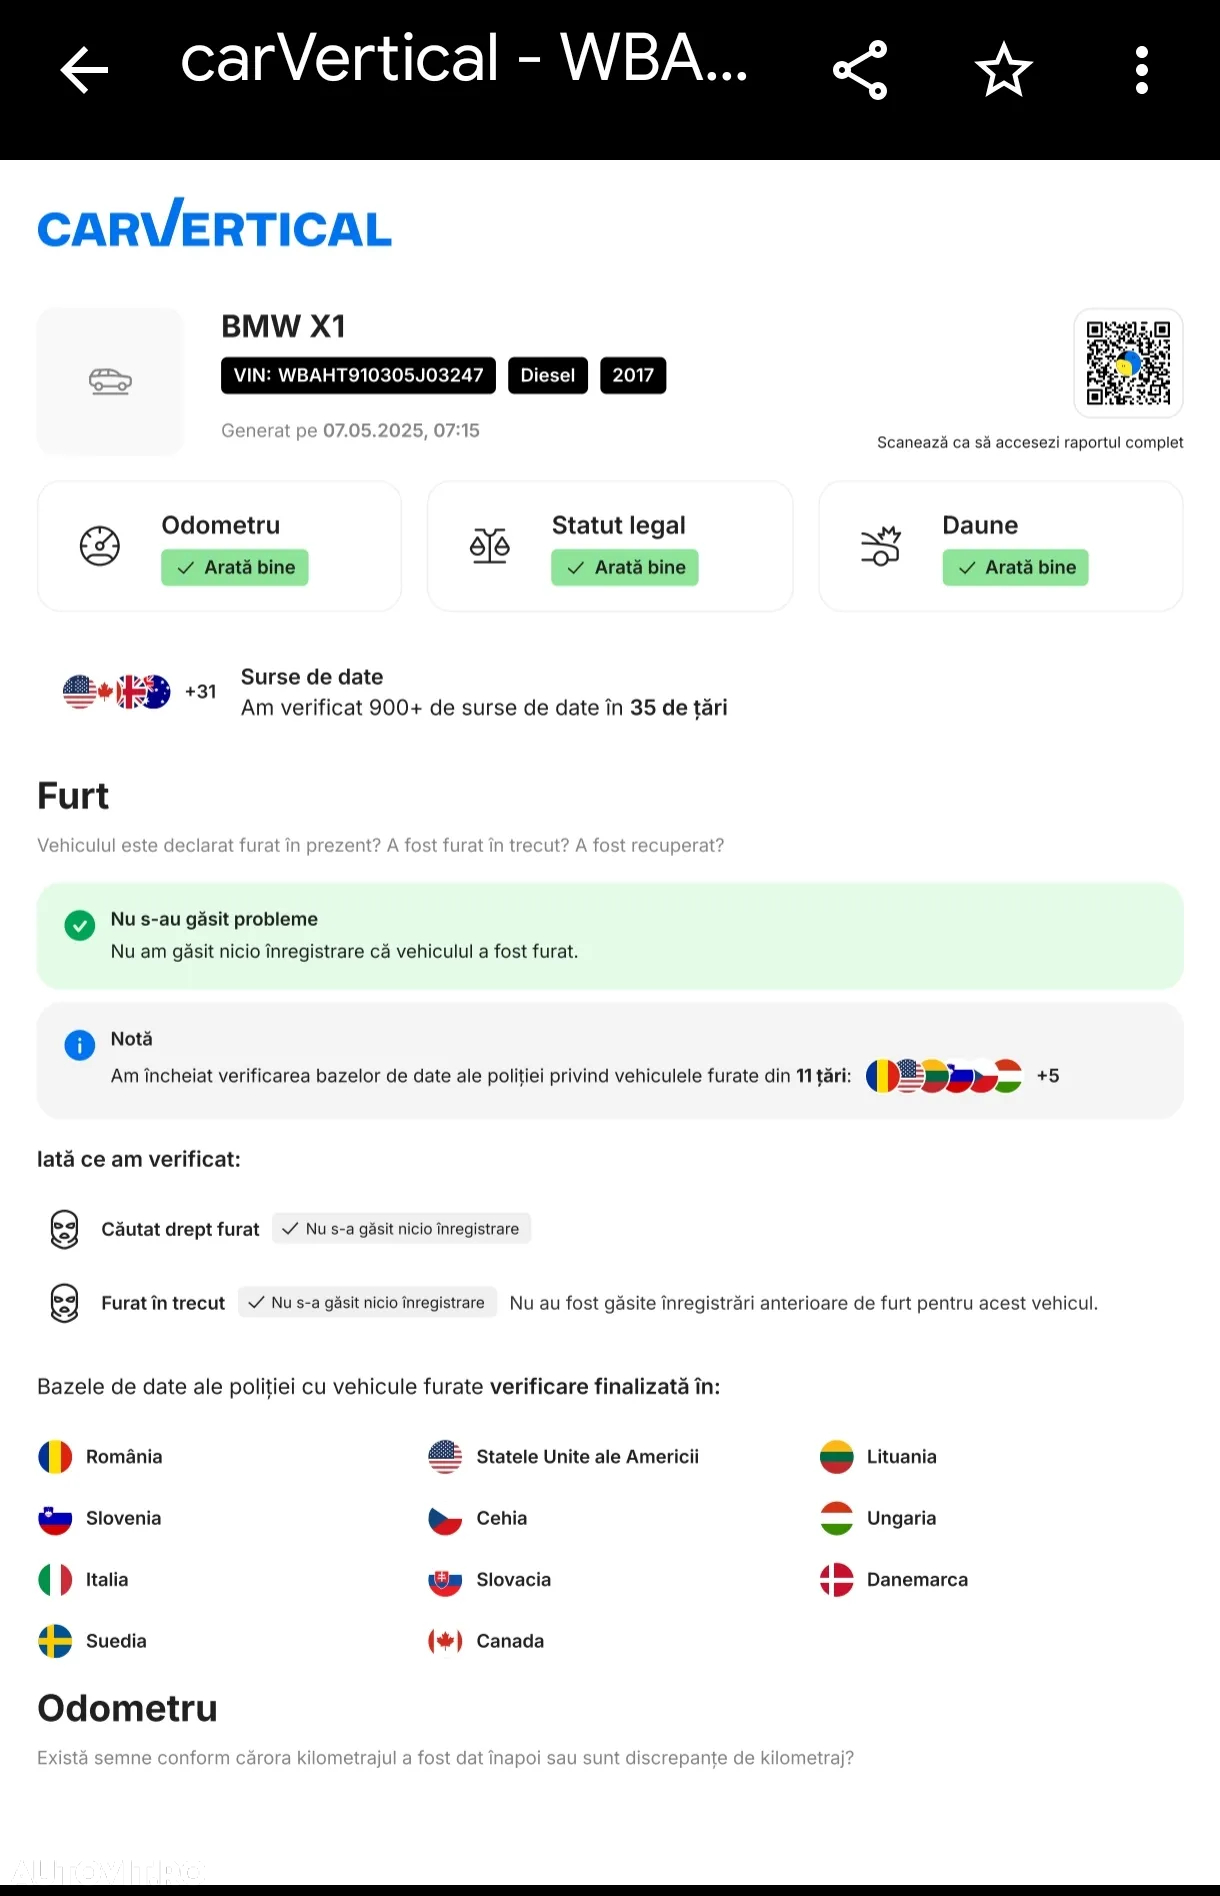Go back using the arrow icon
1220x1896 pixels.
click(x=84, y=70)
